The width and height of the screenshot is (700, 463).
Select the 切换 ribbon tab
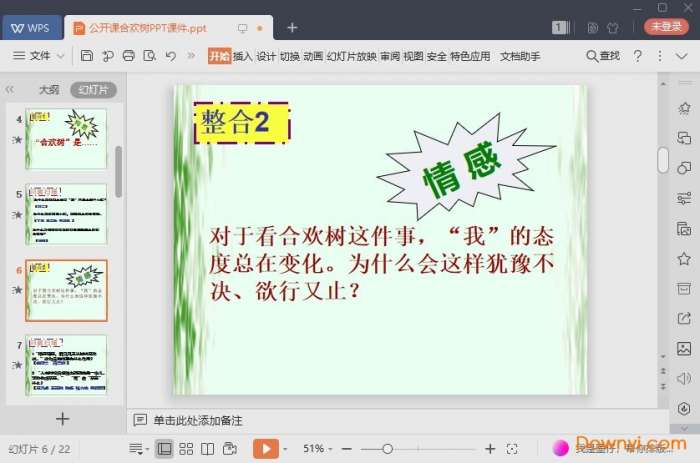(289, 56)
